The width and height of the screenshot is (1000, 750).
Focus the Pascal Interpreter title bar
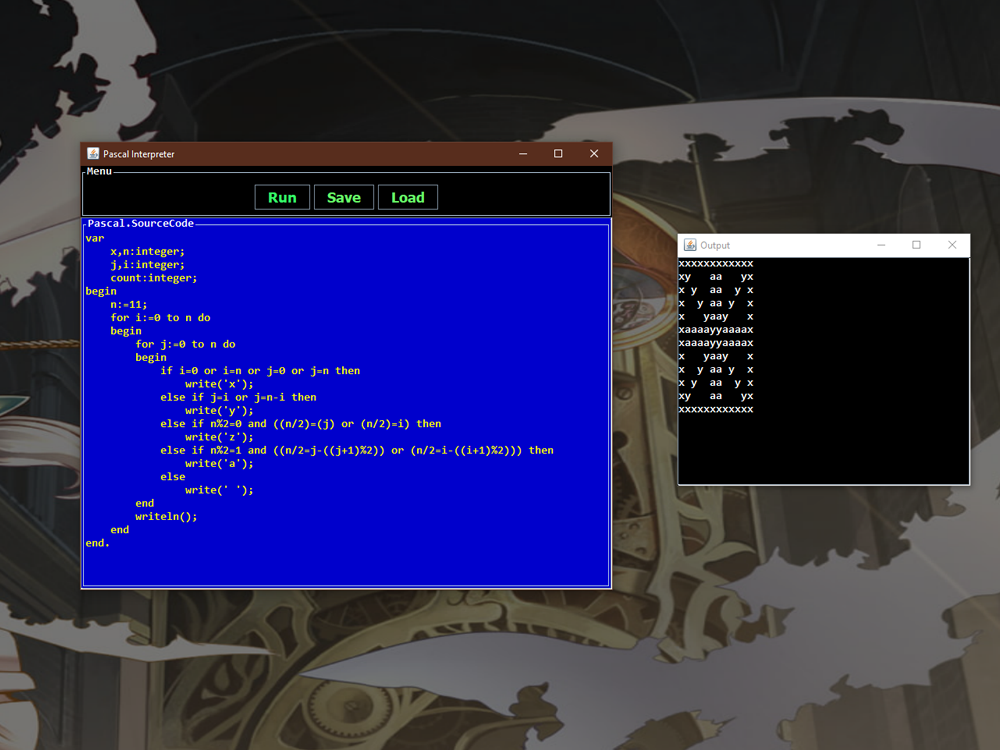[300, 154]
